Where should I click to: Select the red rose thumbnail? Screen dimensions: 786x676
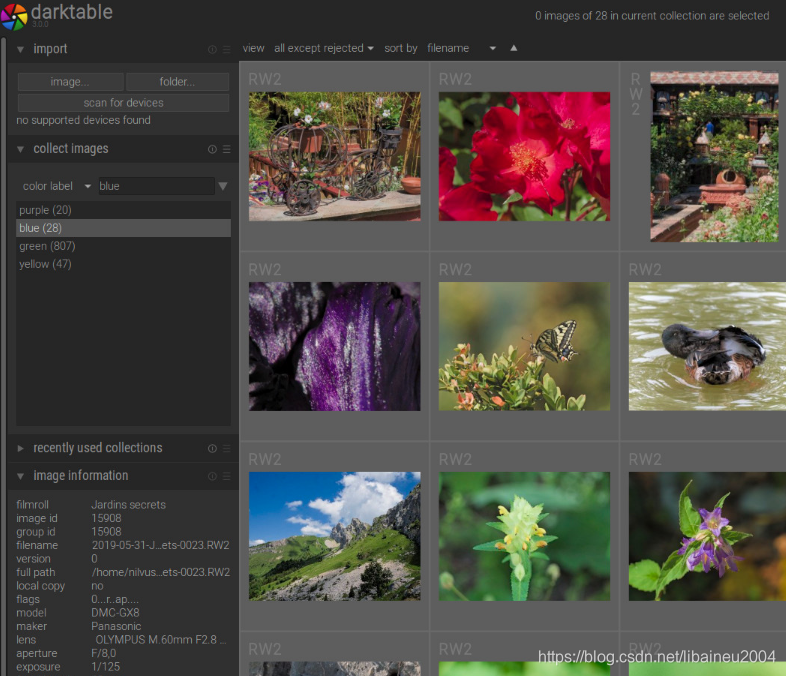(x=524, y=156)
